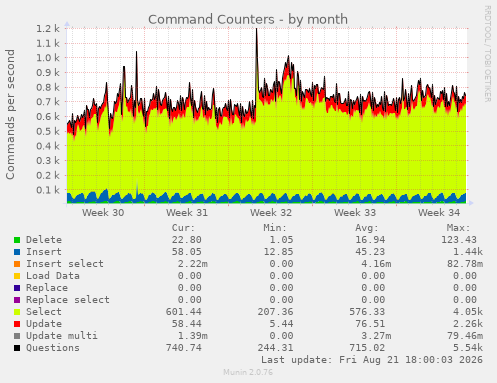Click the Questions max value 5.54k
This screenshot has height=383, width=497.
(x=468, y=348)
